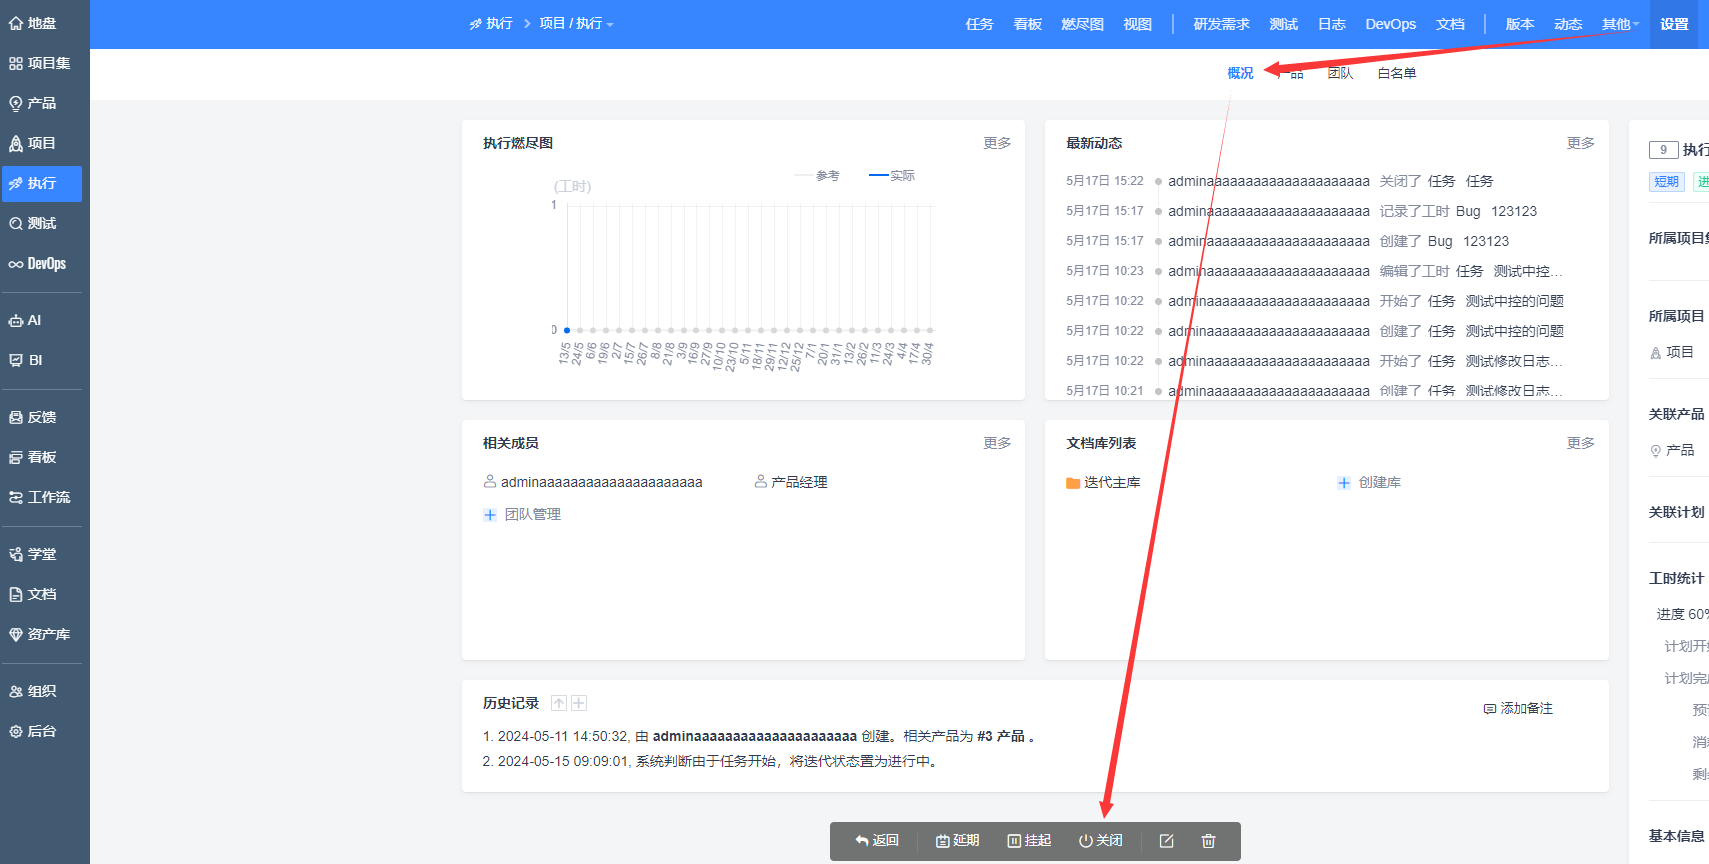The height and width of the screenshot is (864, 1709).
Task: Open the top 测试 tab
Action: click(1283, 24)
